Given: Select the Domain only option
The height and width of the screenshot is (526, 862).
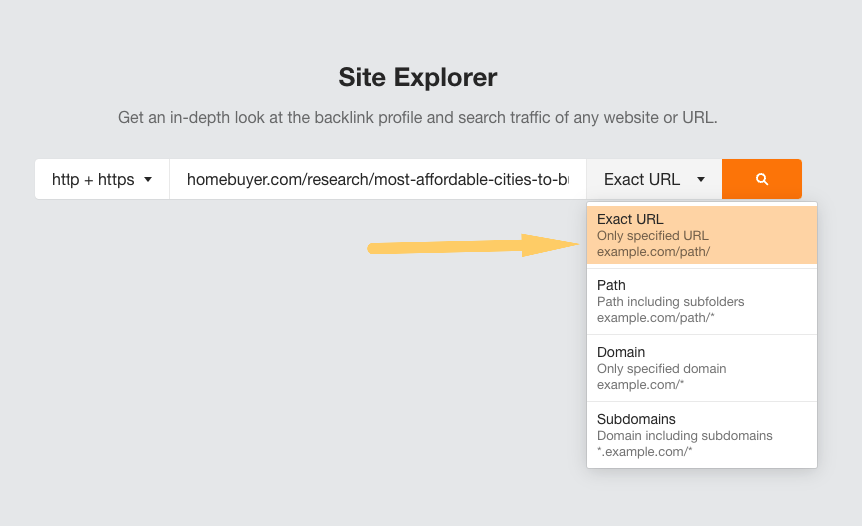Looking at the screenshot, I should tap(702, 368).
